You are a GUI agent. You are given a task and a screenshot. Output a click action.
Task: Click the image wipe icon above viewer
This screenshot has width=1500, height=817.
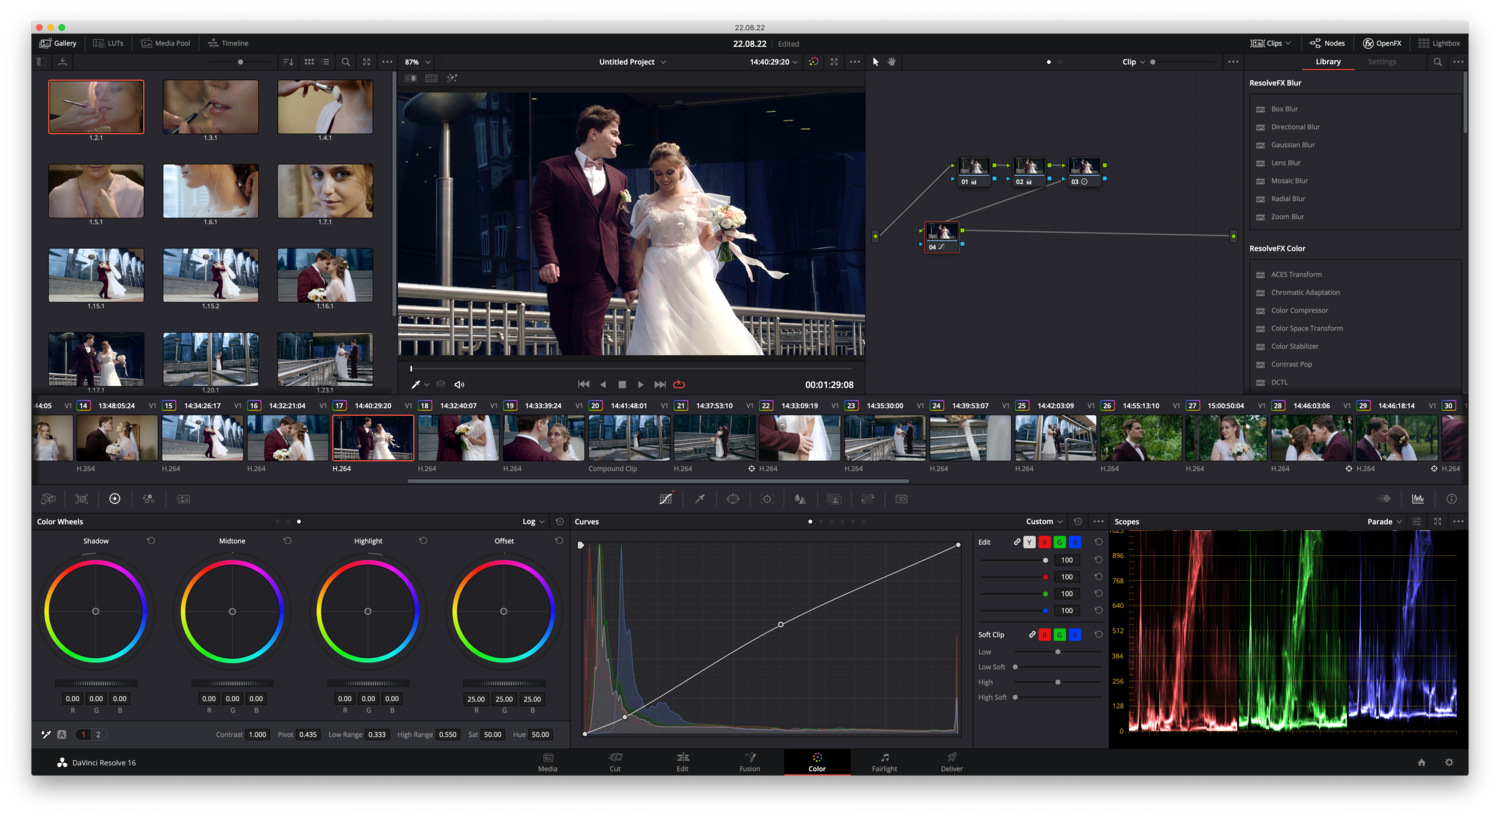point(411,78)
